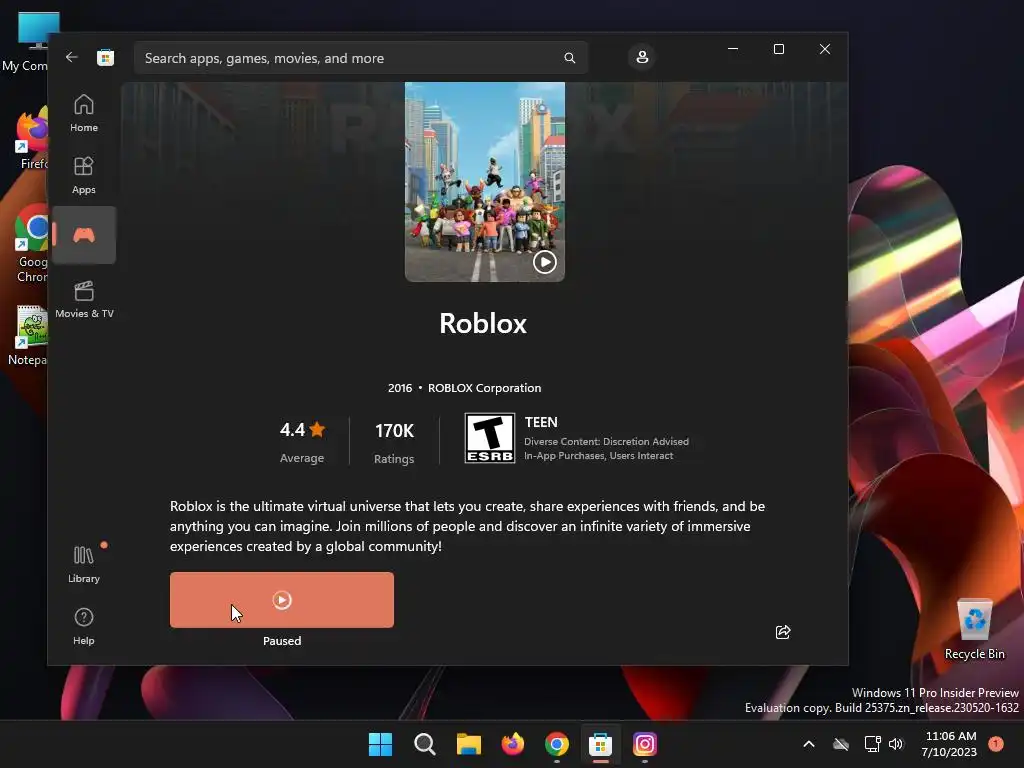Click 'In-App Purchases, Users Interact' text
This screenshot has width=1024, height=768.
pyautogui.click(x=598, y=456)
